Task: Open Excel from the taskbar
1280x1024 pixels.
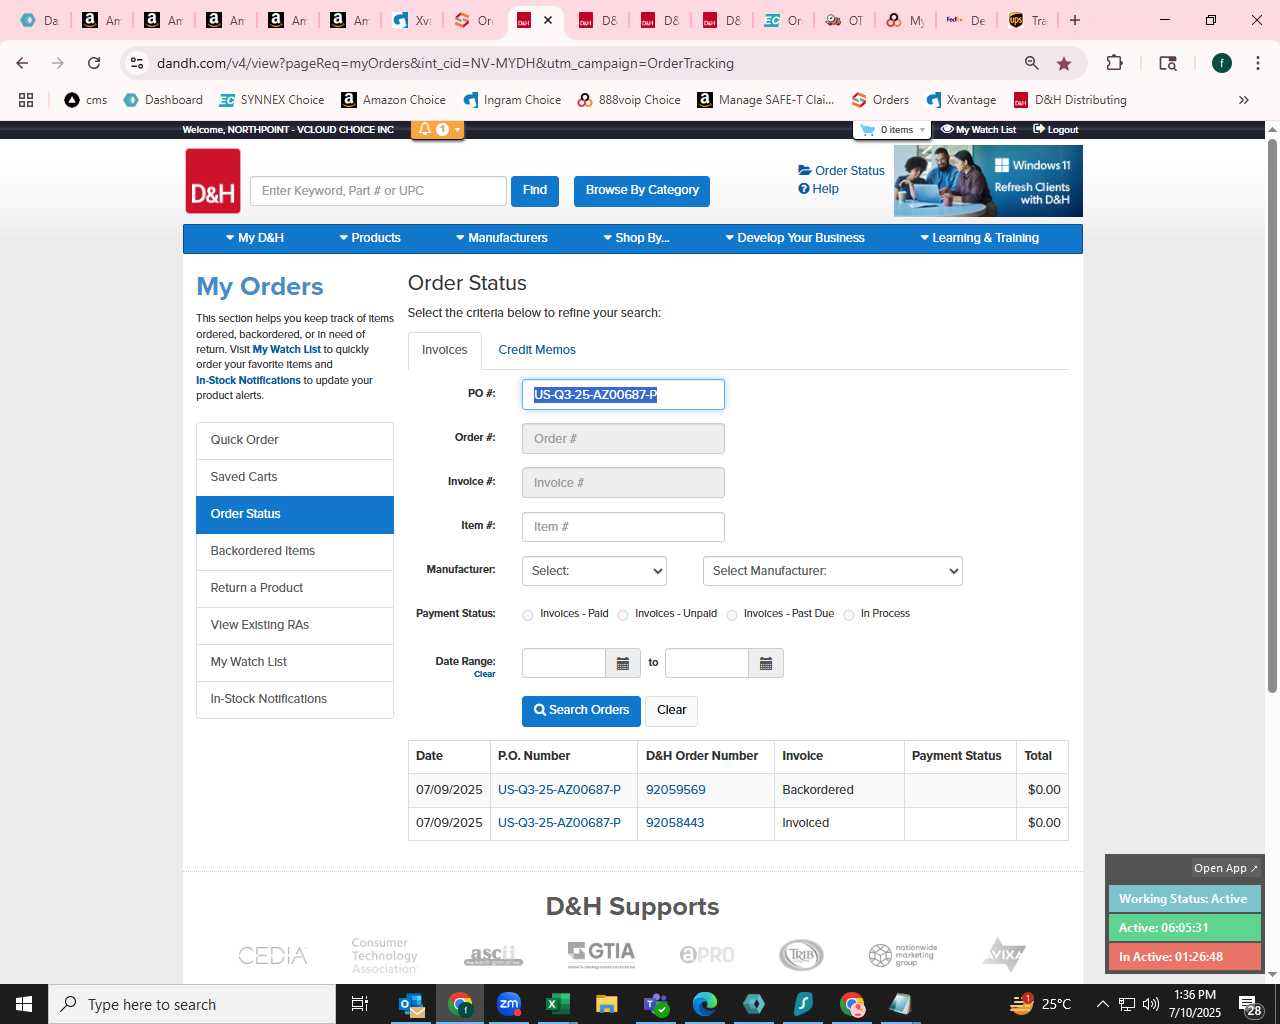Action: [x=558, y=1004]
